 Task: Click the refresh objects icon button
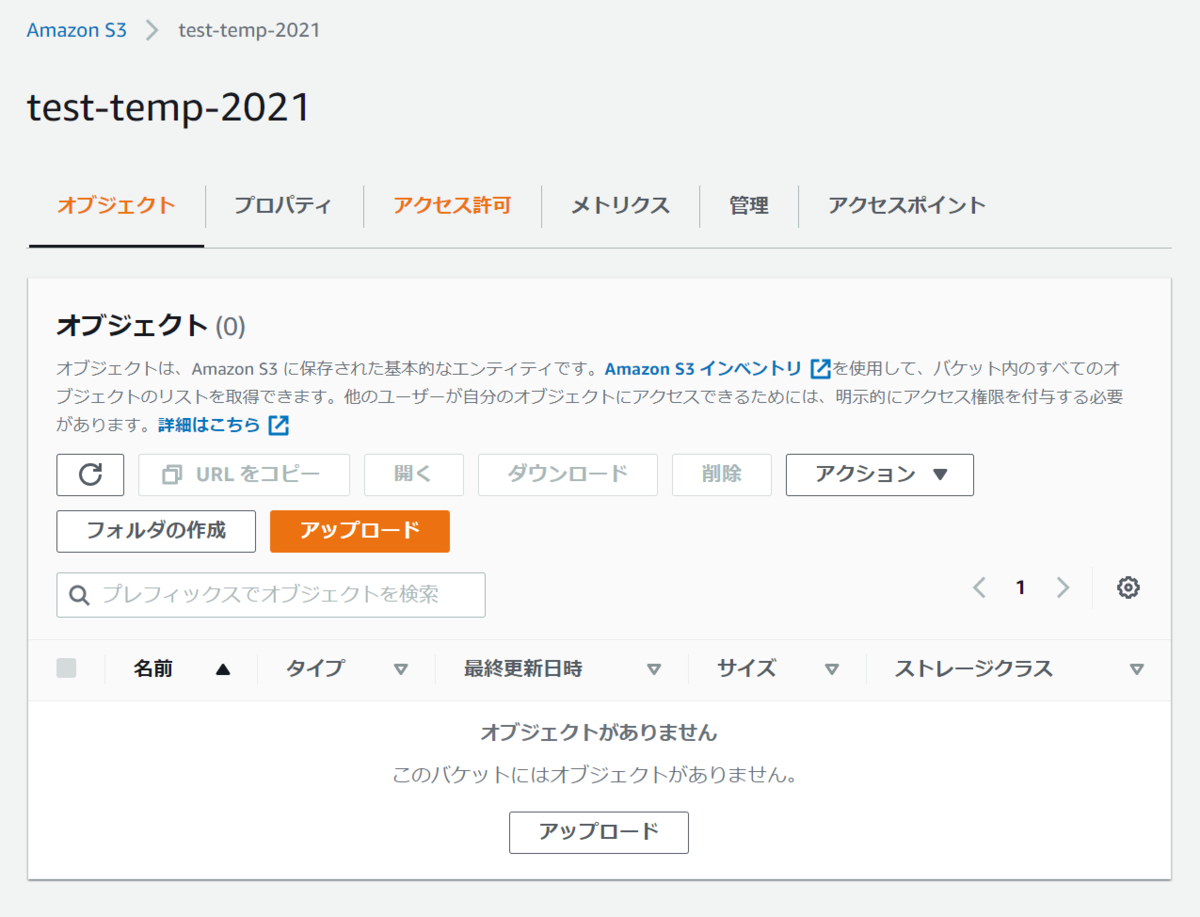(x=90, y=475)
